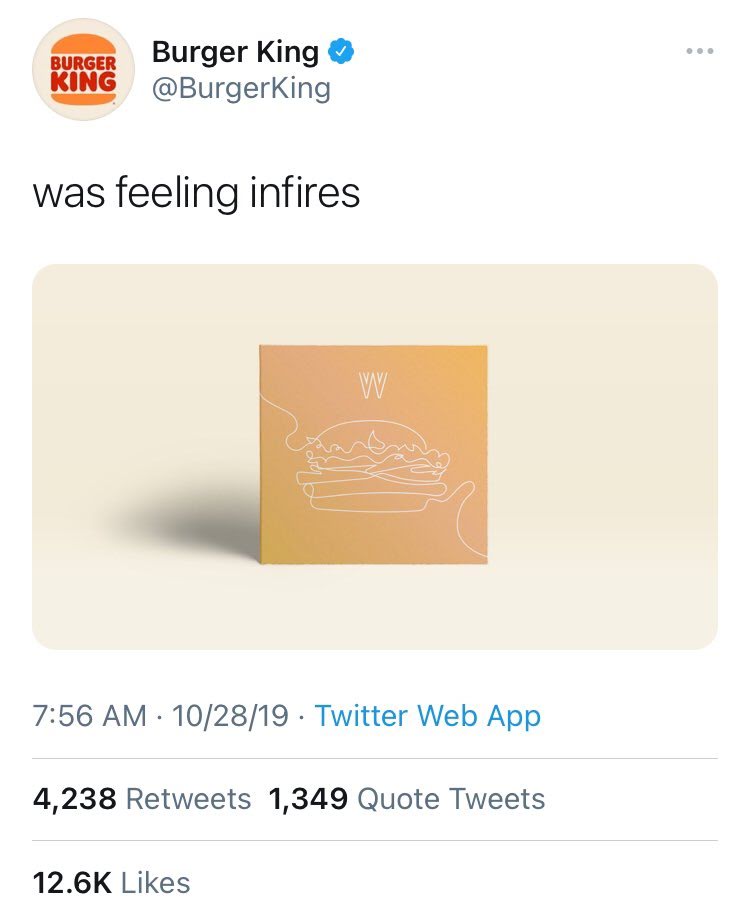Open the Twitter Web App source link
The height and width of the screenshot is (908, 750).
[427, 716]
